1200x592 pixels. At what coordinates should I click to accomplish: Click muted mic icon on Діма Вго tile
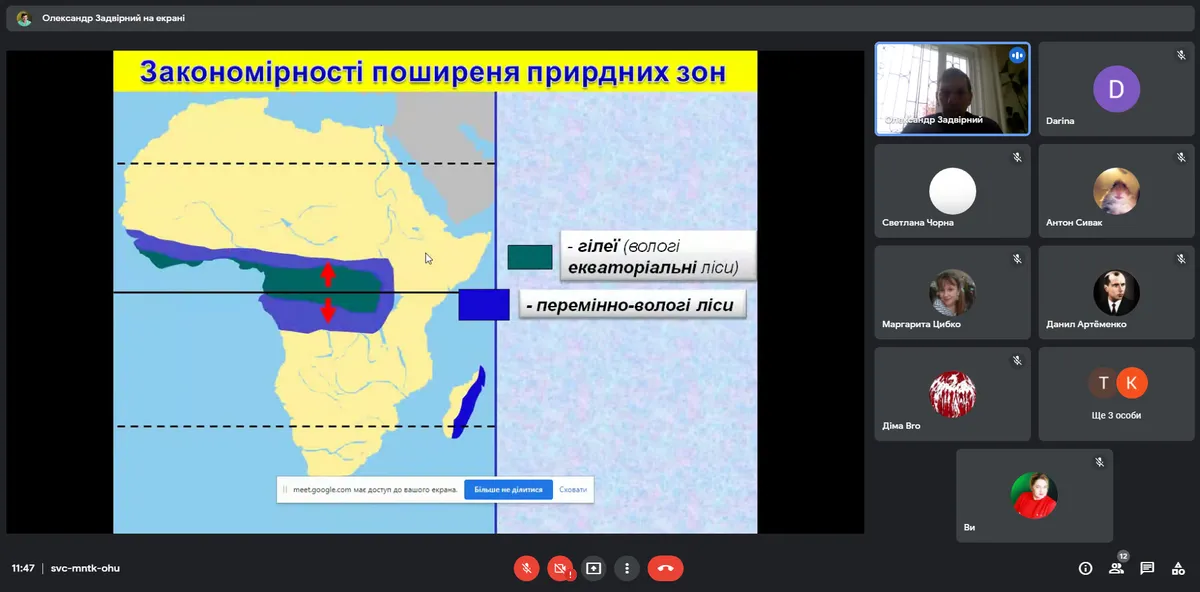coord(1017,361)
